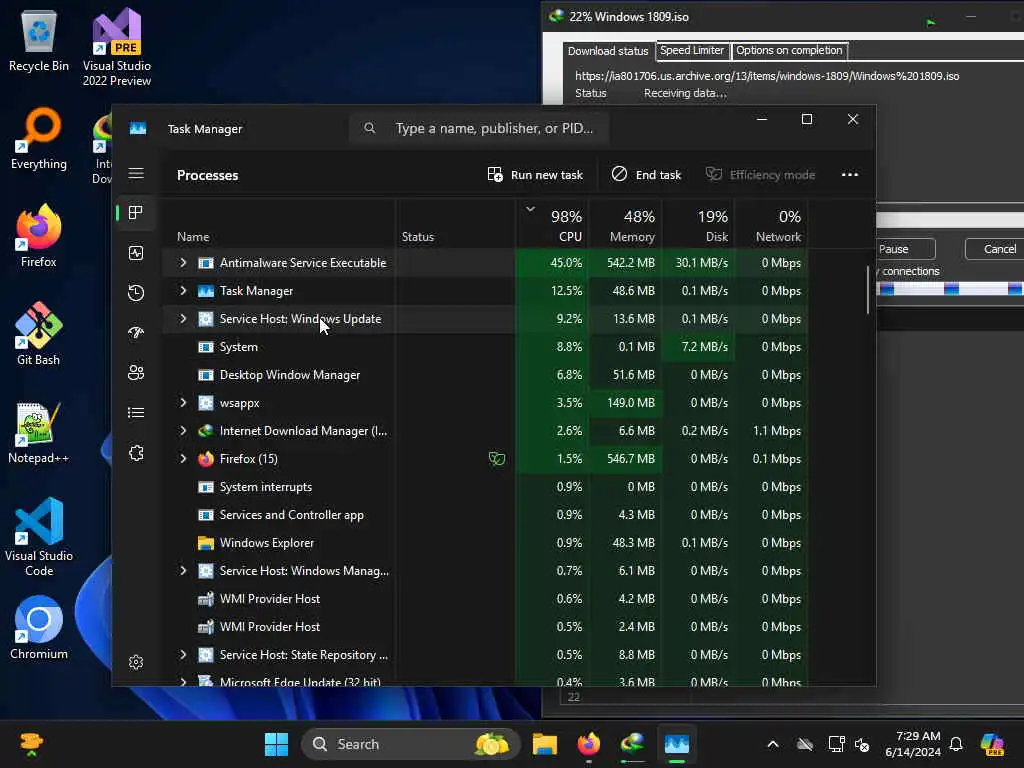Open Visual Studio 2022 Preview desktop icon

[117, 47]
